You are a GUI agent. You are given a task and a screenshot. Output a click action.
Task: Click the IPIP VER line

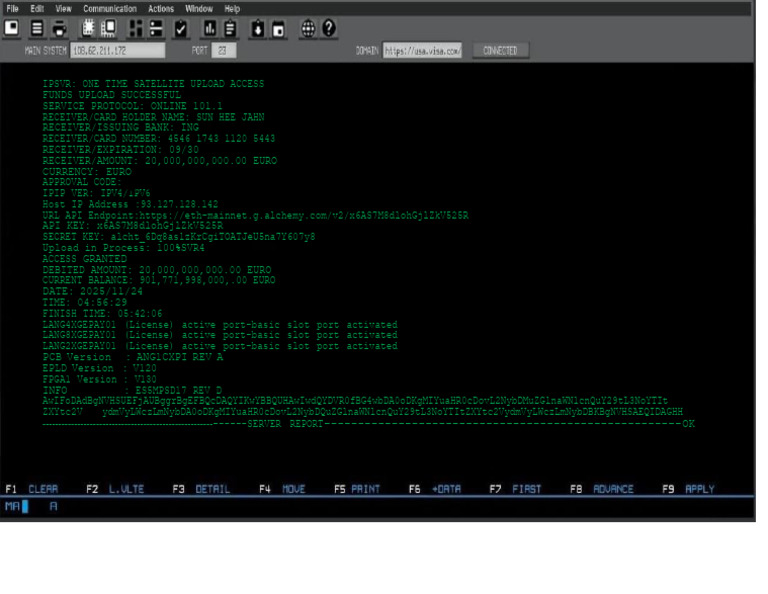click(x=96, y=193)
